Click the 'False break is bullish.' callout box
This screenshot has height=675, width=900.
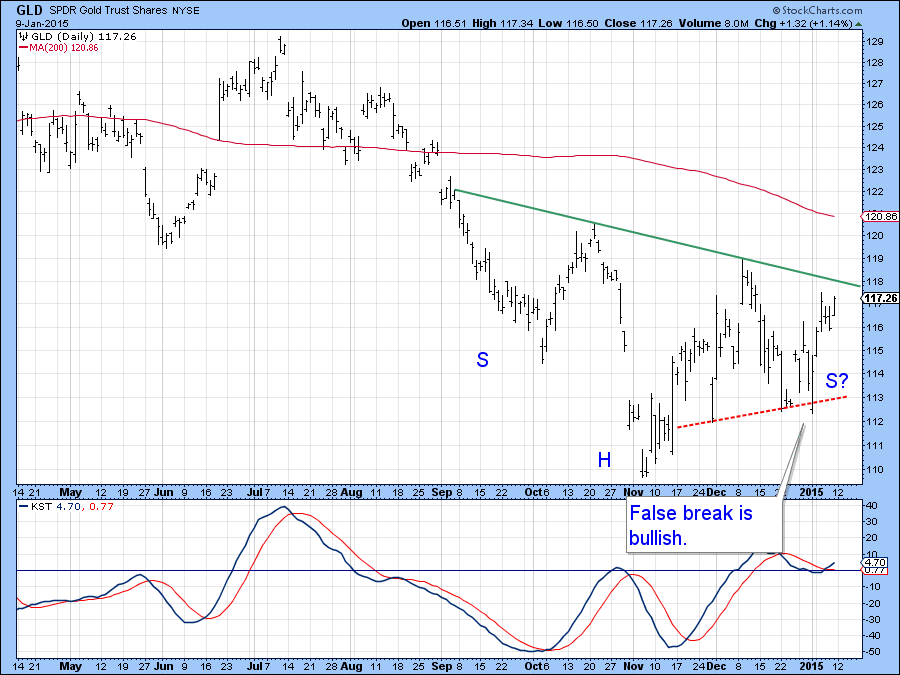tap(704, 525)
